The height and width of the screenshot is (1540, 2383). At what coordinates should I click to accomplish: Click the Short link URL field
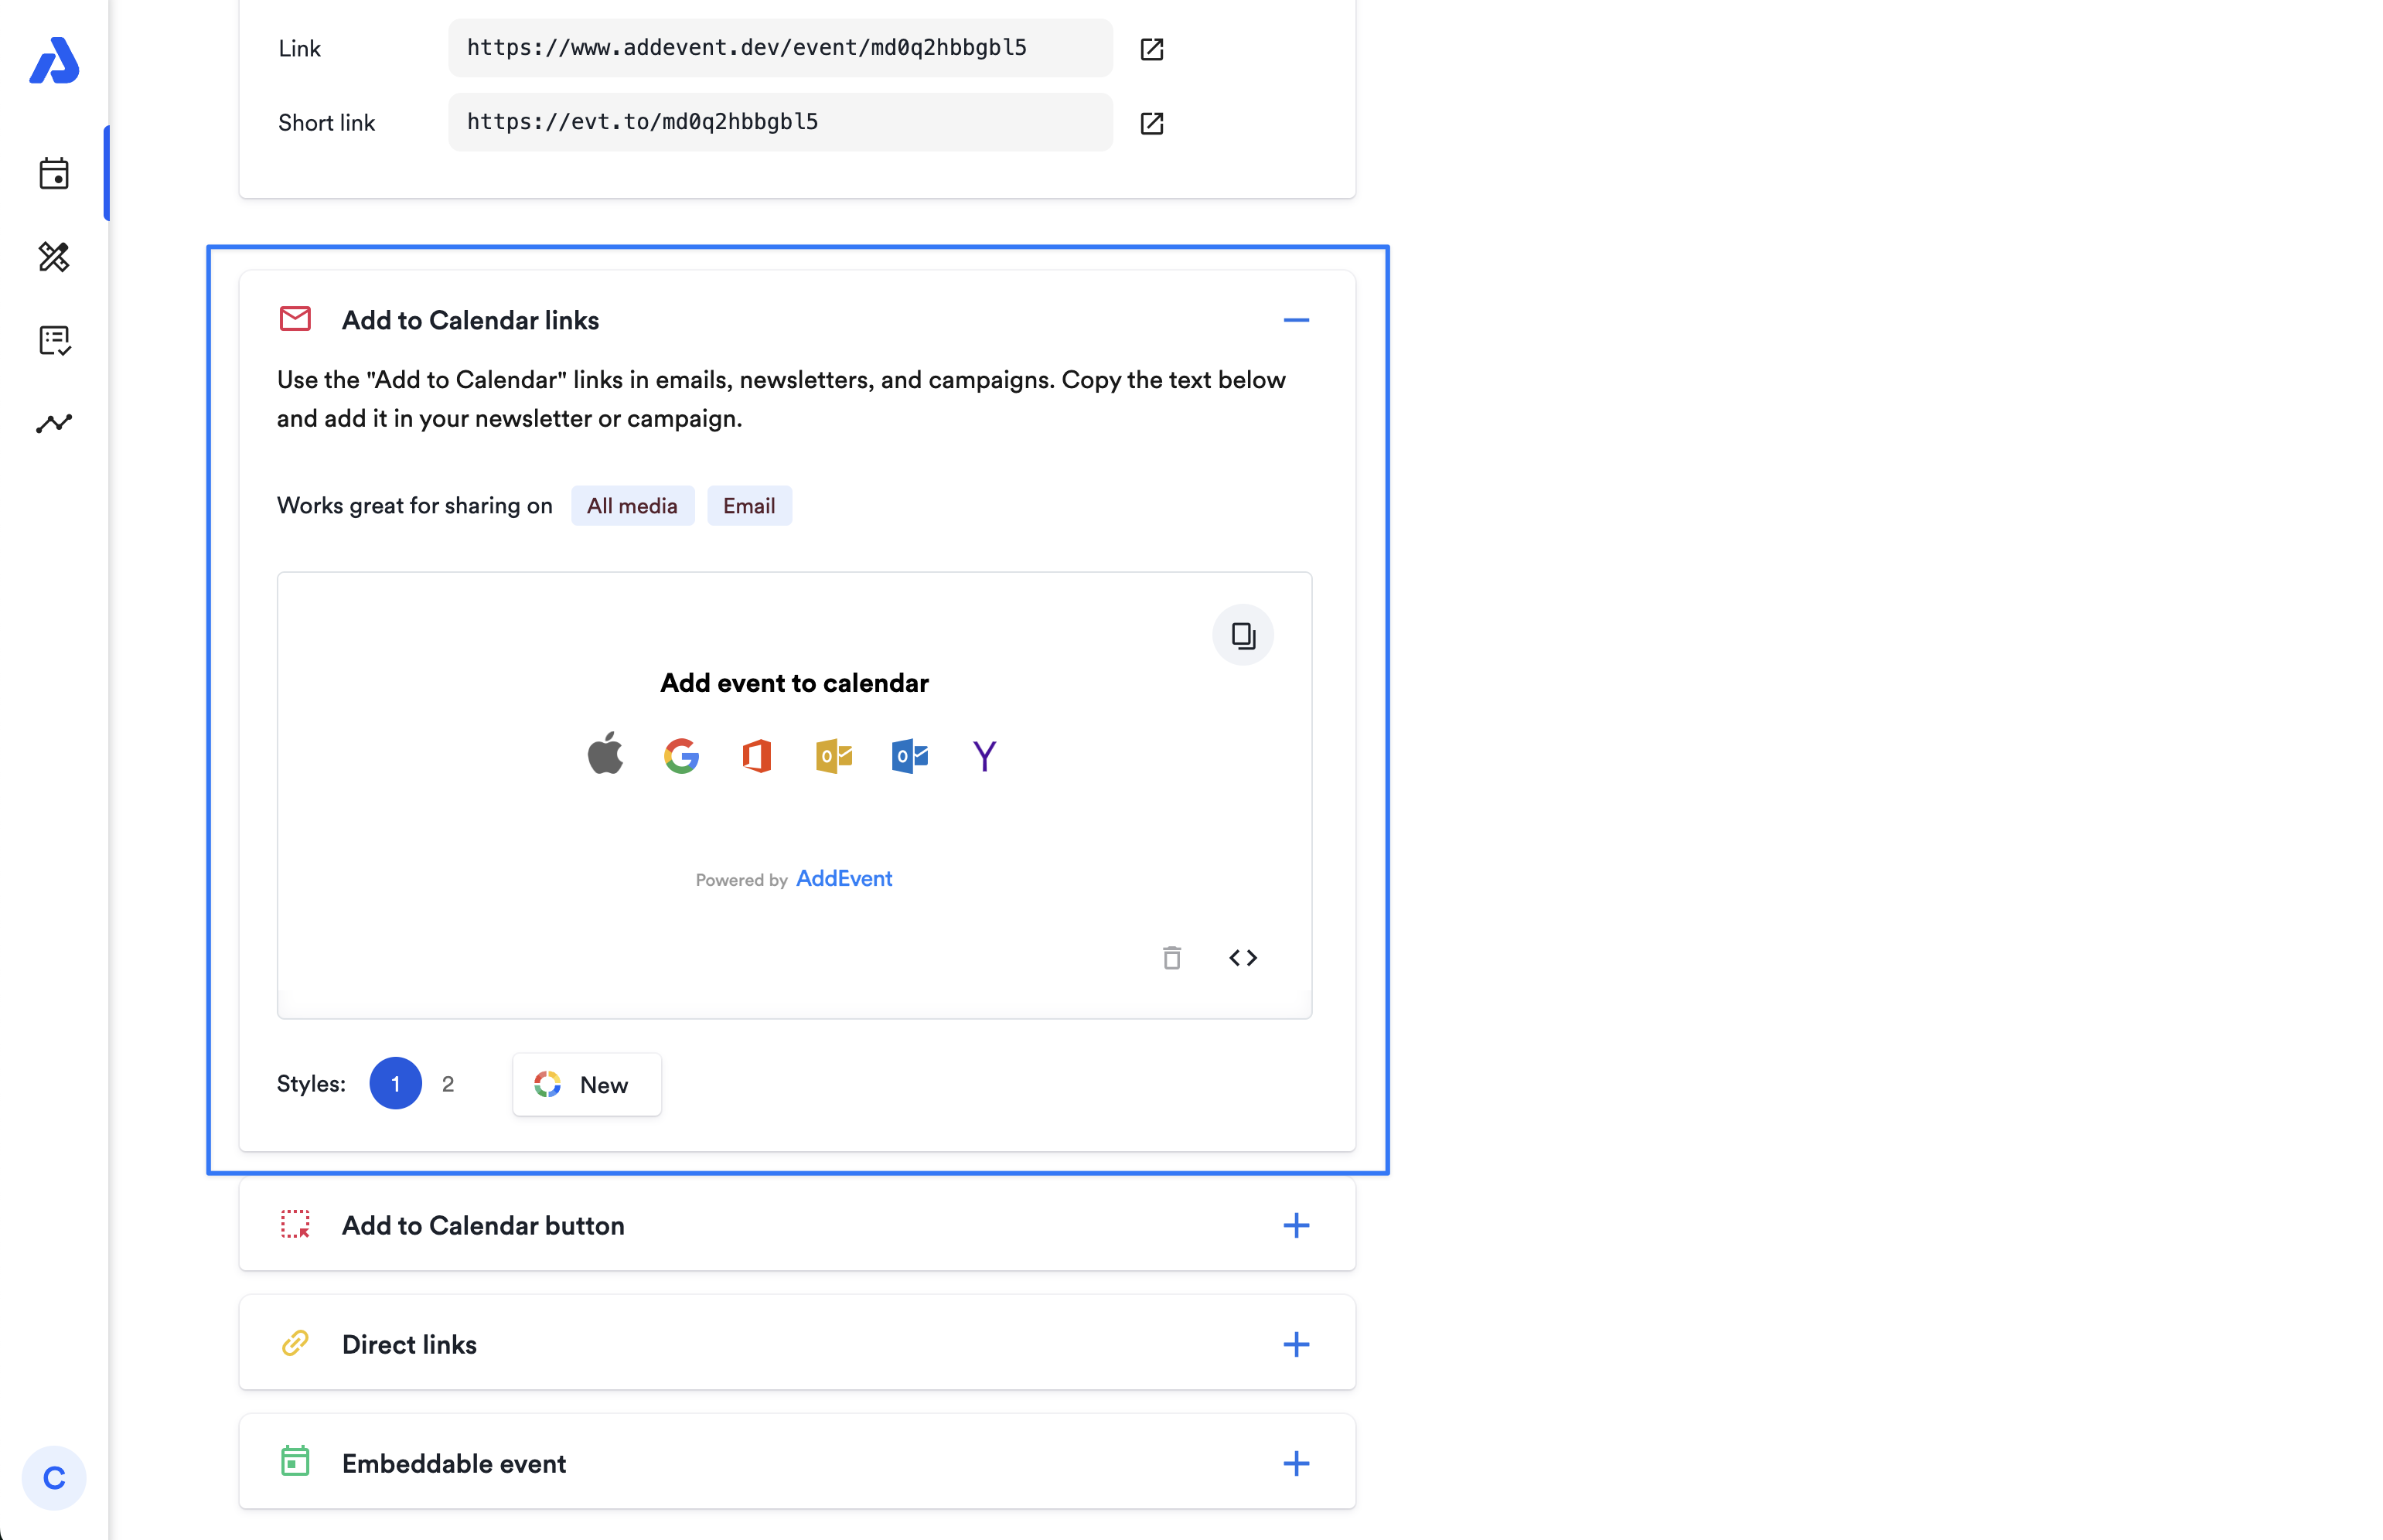click(x=779, y=122)
